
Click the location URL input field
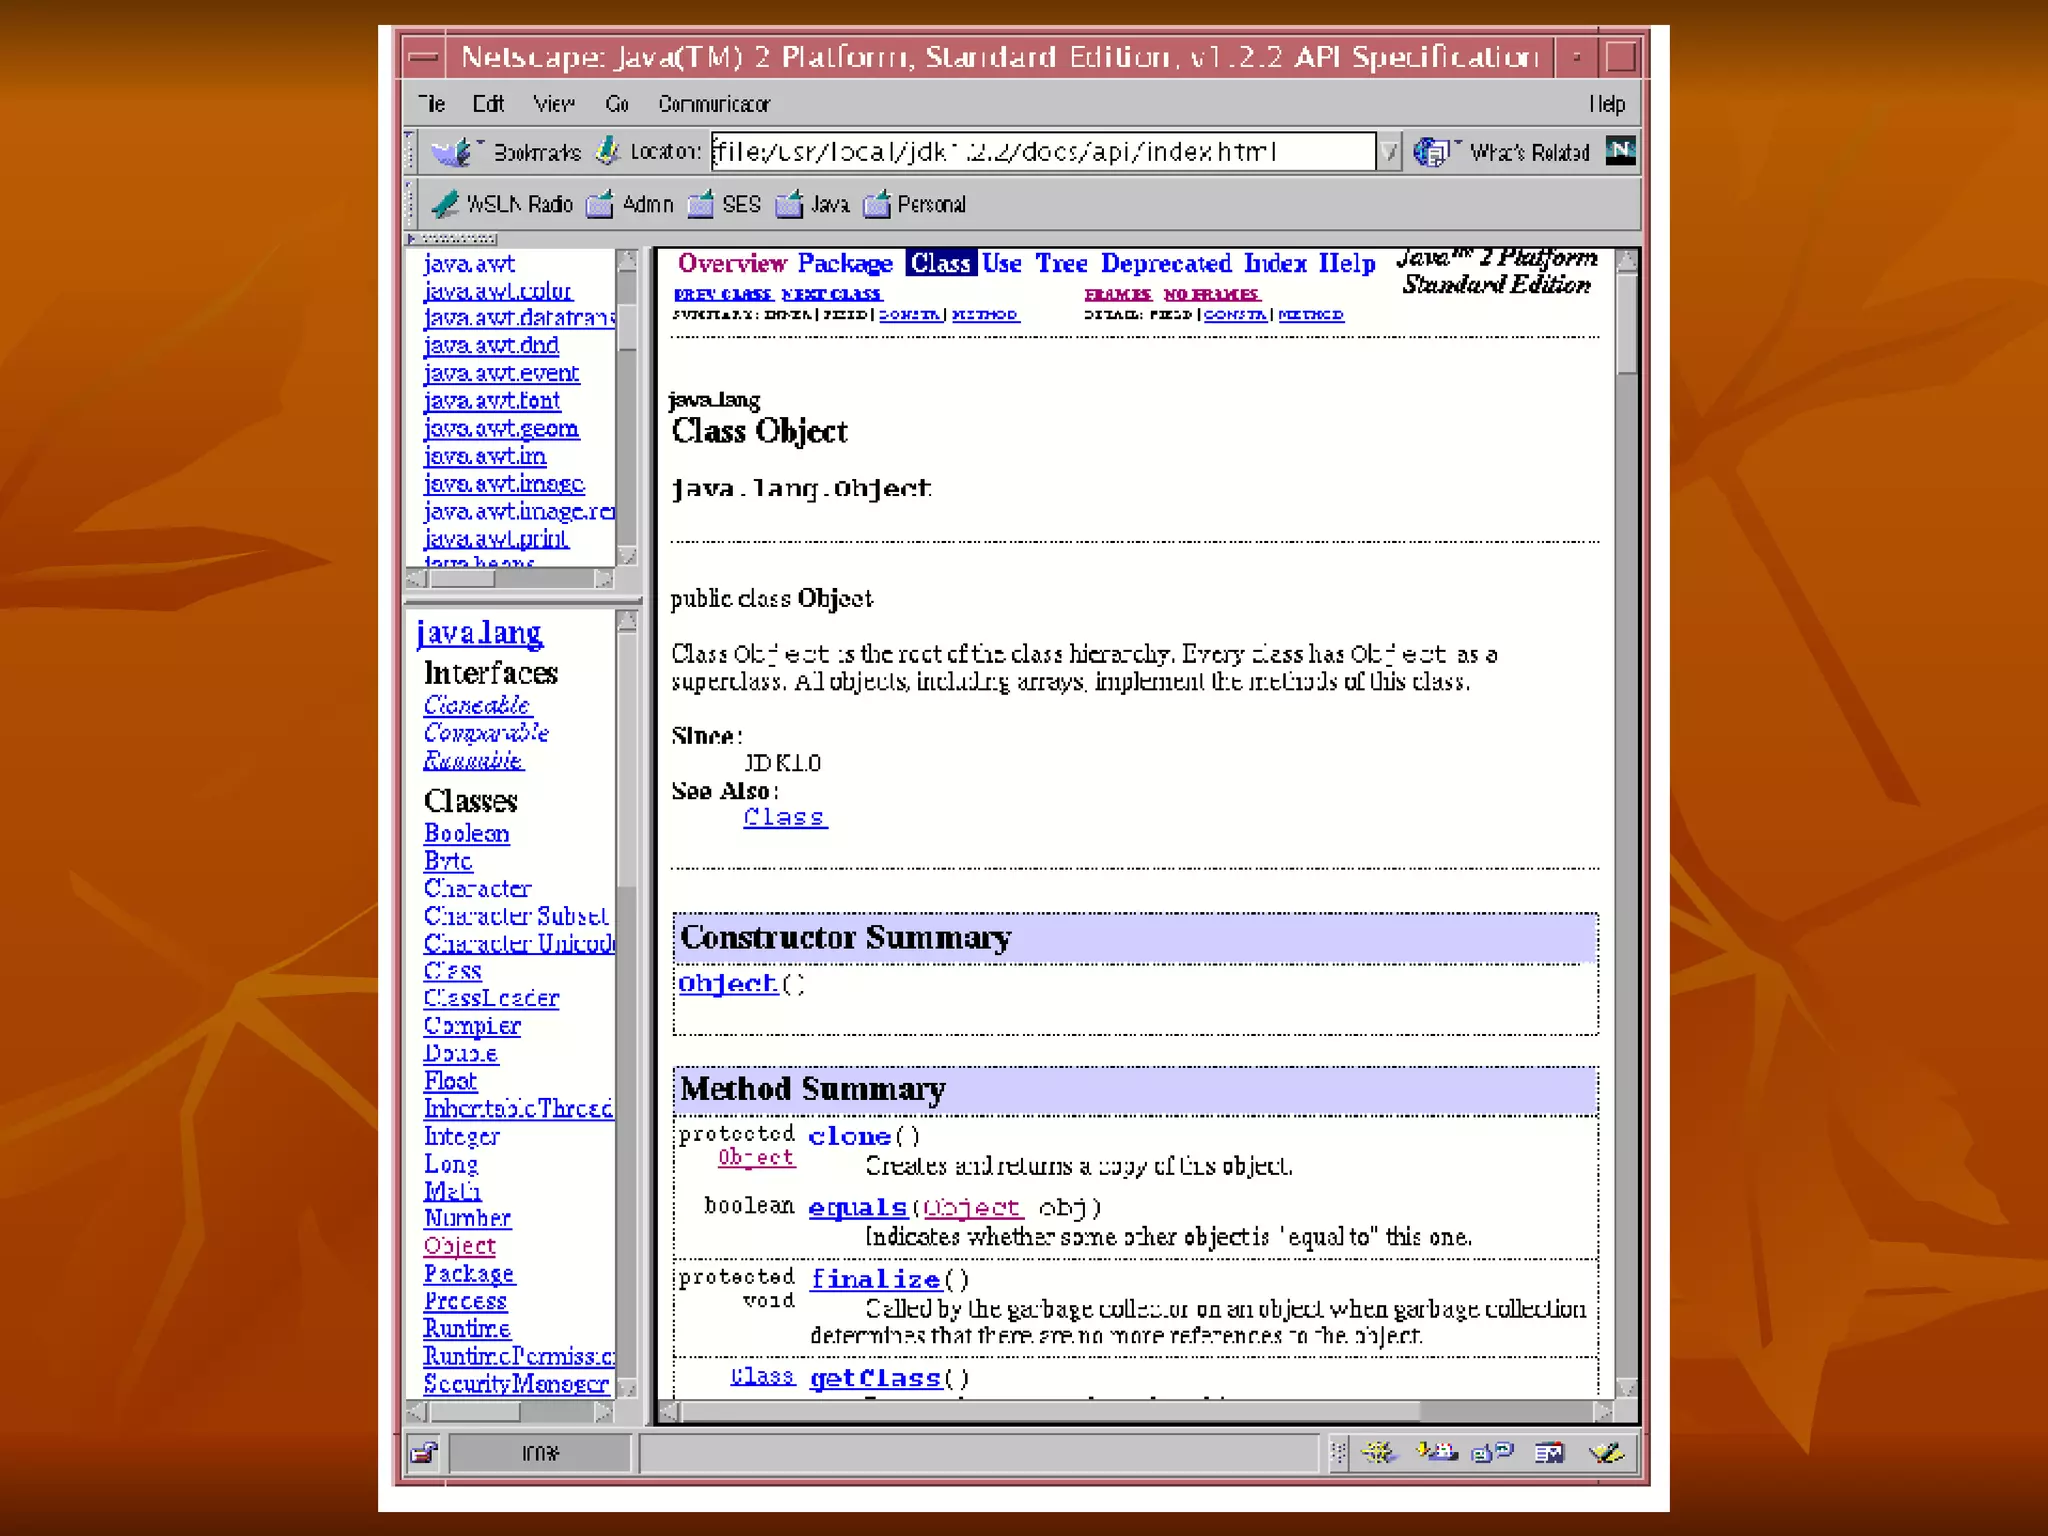tap(1040, 152)
